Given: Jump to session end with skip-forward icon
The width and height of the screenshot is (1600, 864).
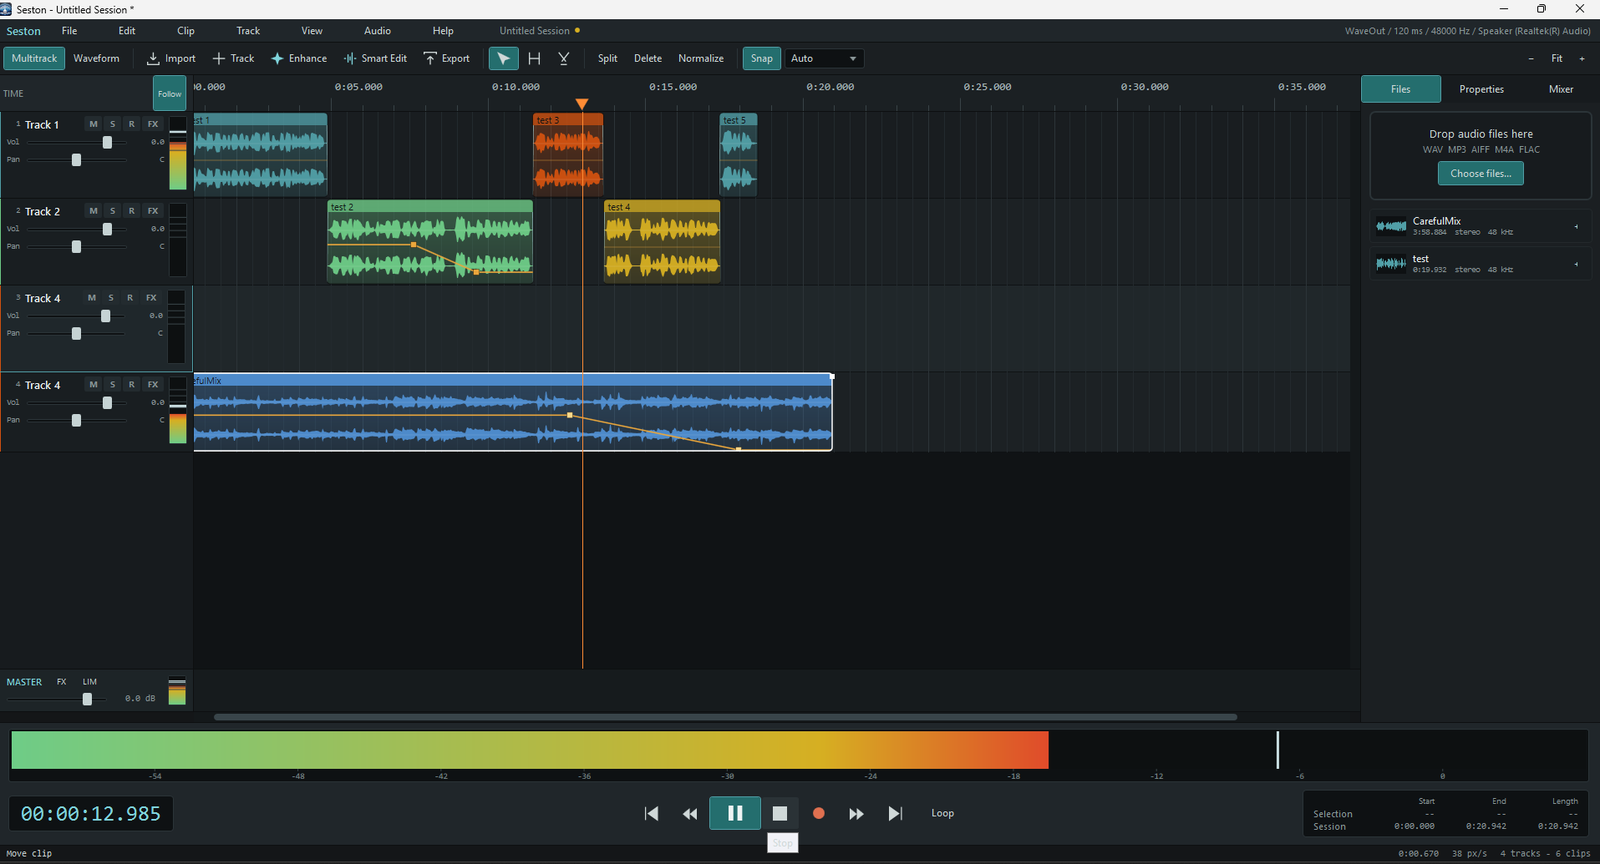Looking at the screenshot, I should (895, 813).
